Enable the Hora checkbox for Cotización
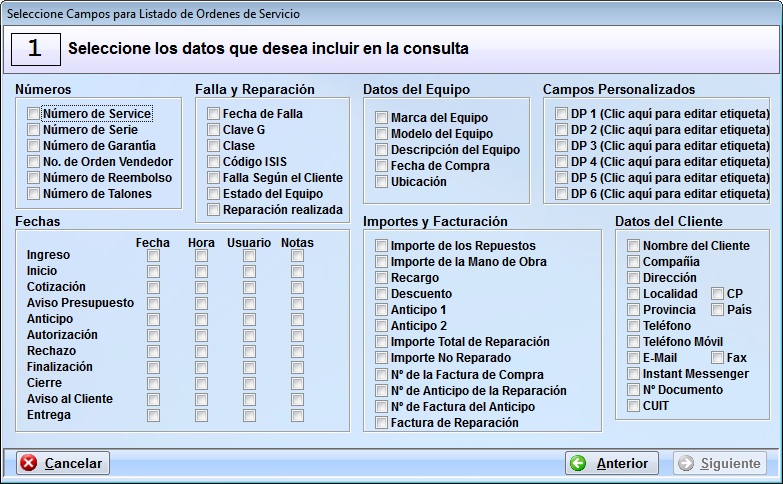Viewport: 783px width, 484px height. pos(201,287)
